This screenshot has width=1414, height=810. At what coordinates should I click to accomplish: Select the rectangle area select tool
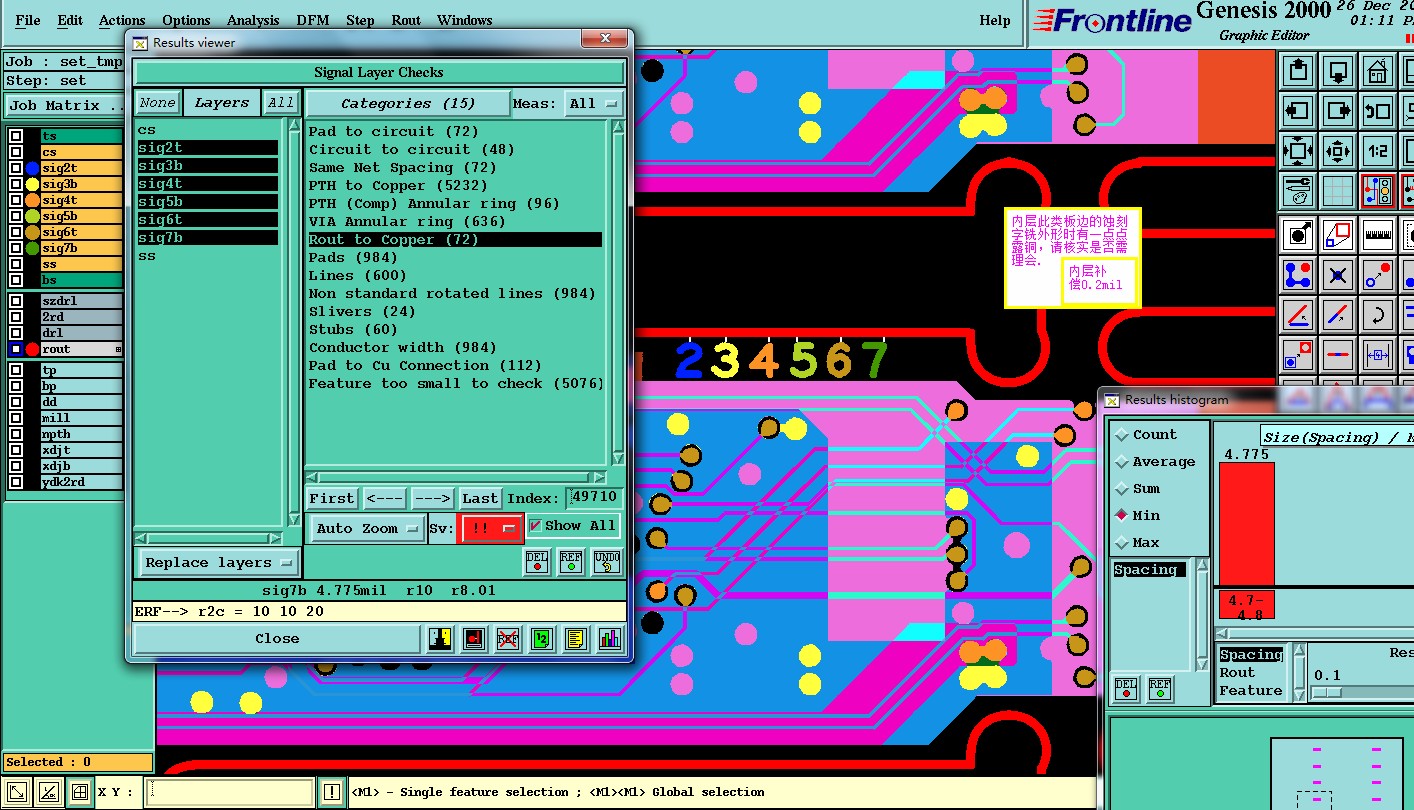point(1338,235)
